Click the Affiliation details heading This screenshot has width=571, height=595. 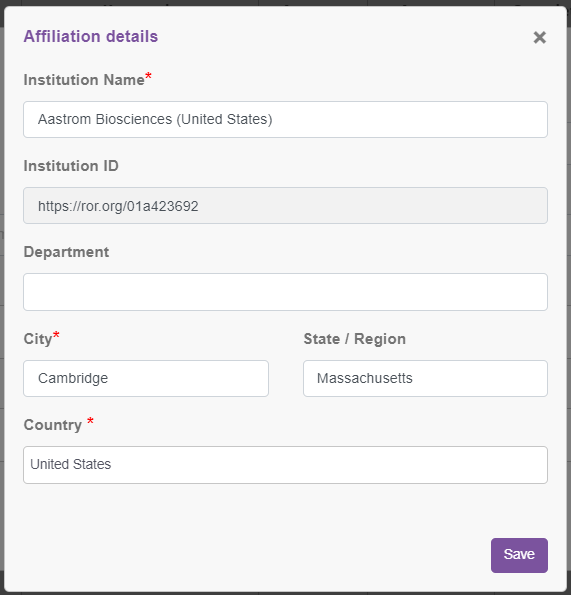point(91,36)
